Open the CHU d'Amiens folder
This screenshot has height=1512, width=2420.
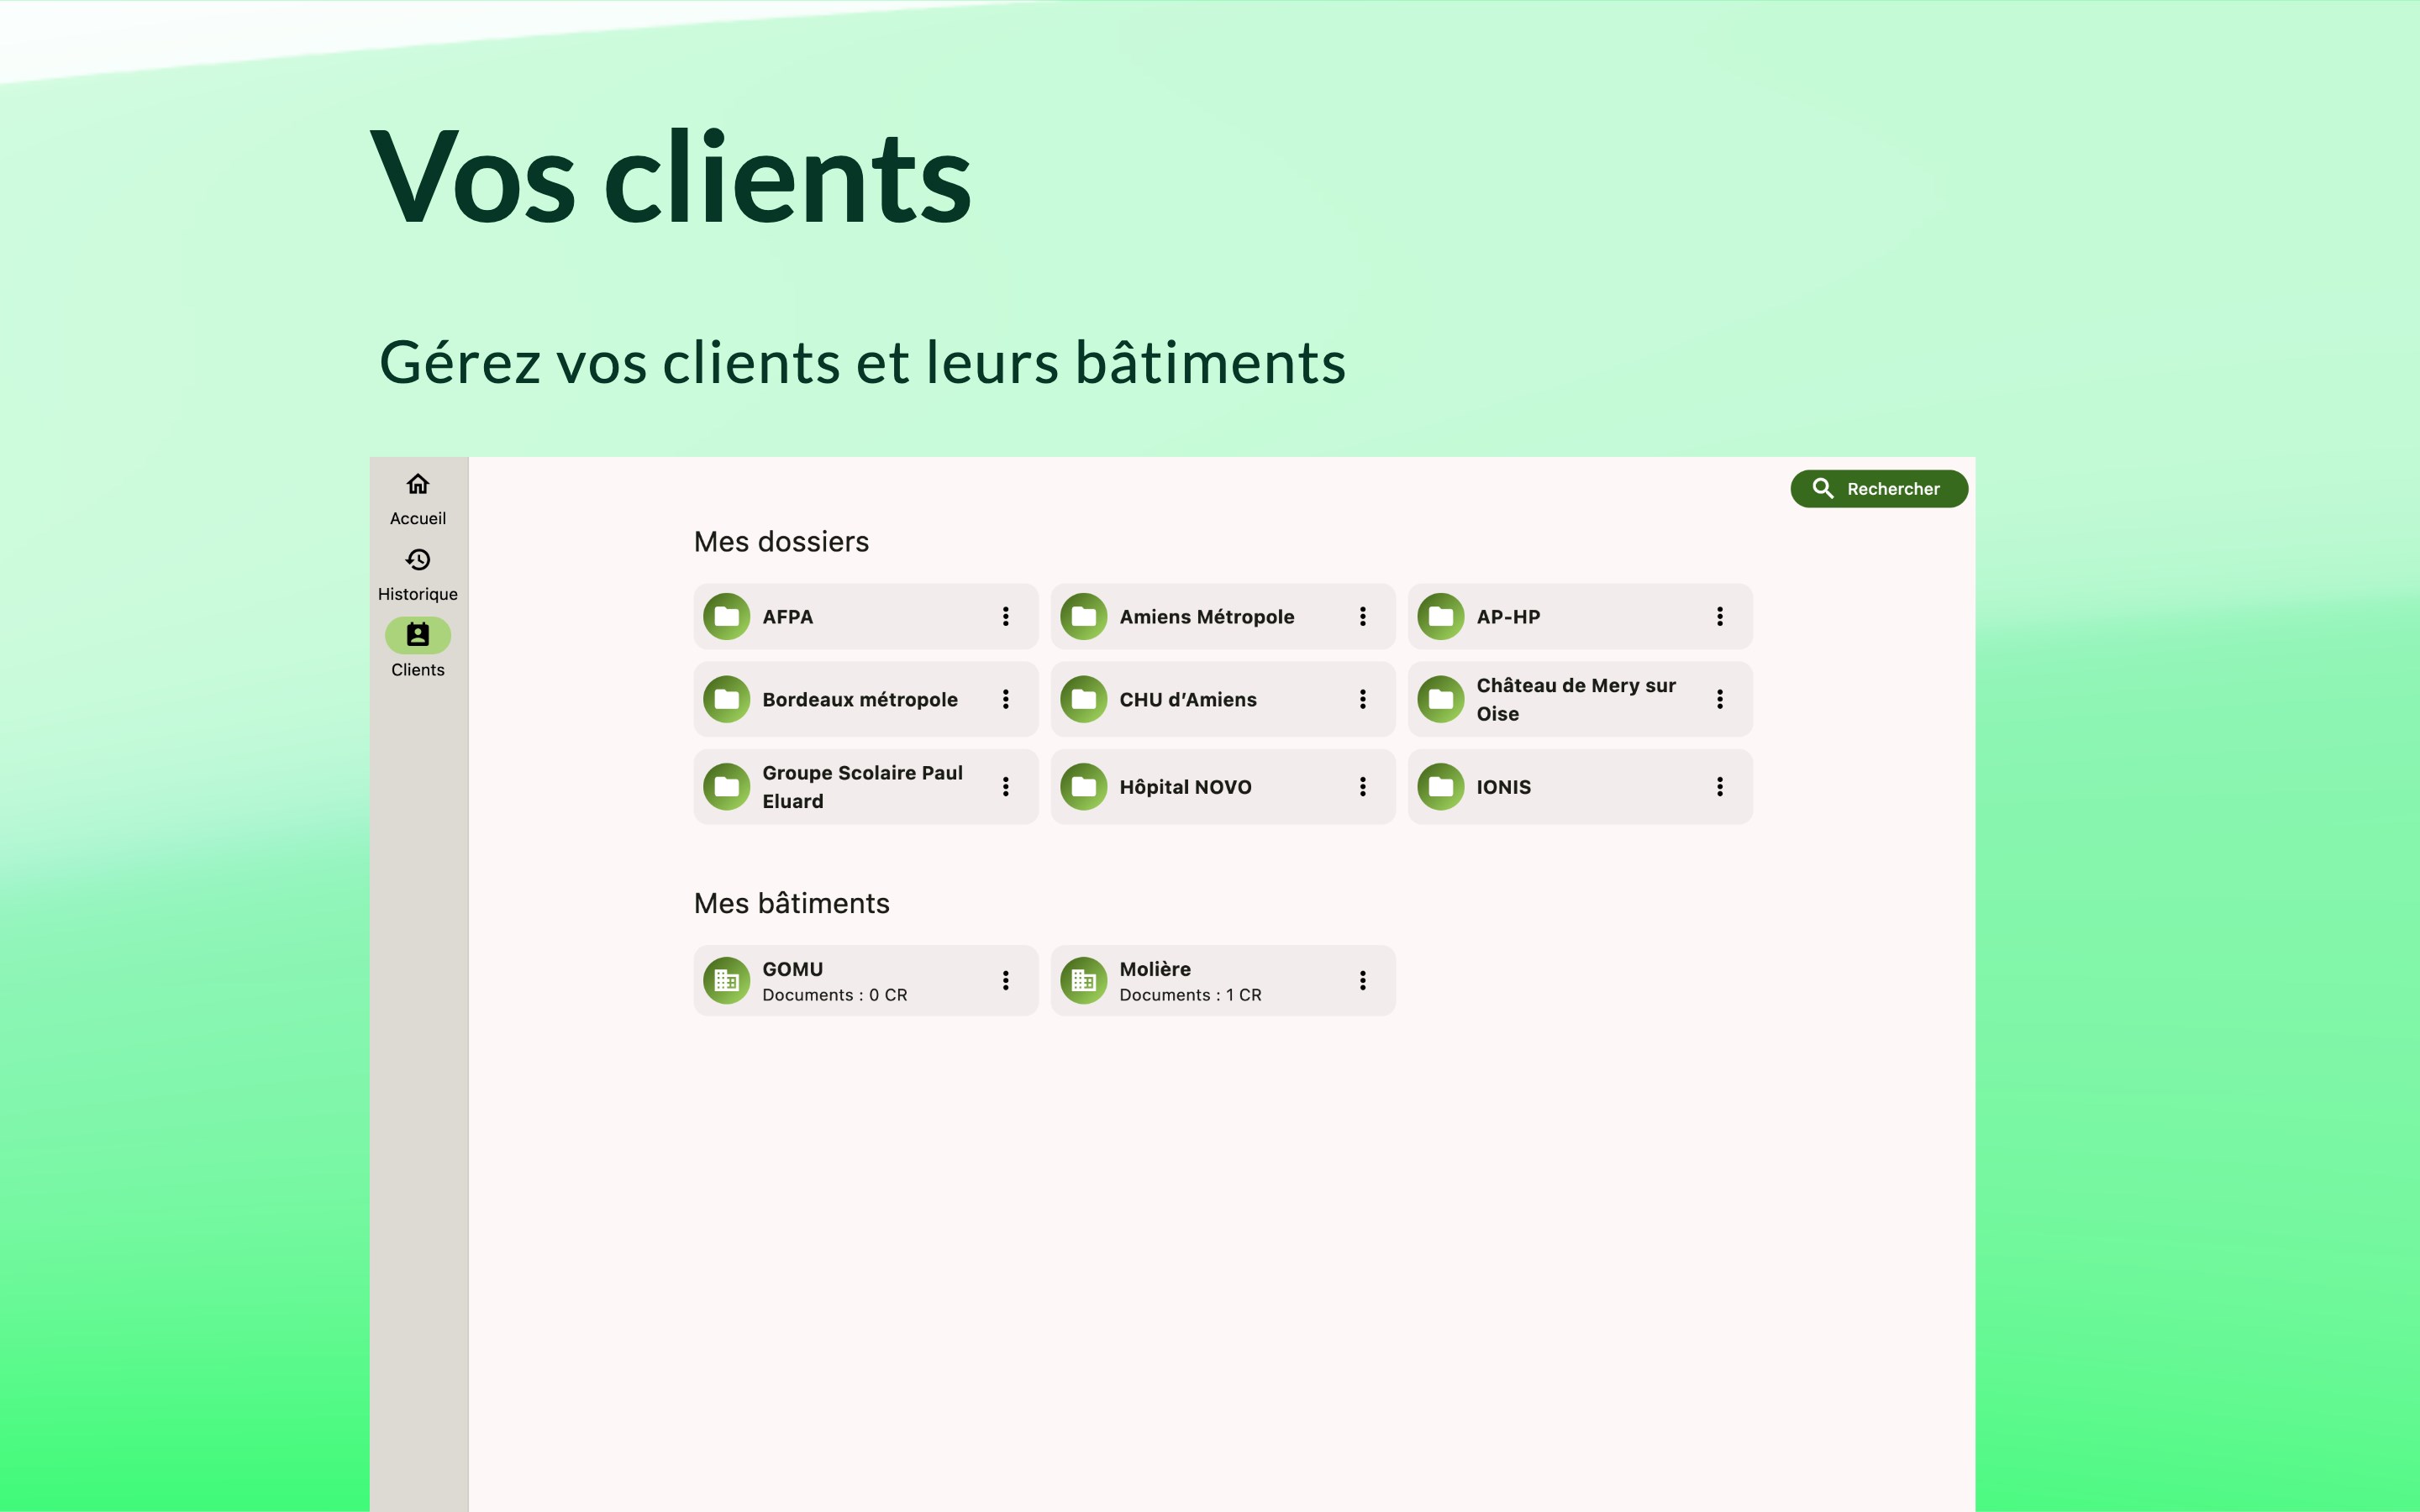click(1187, 700)
